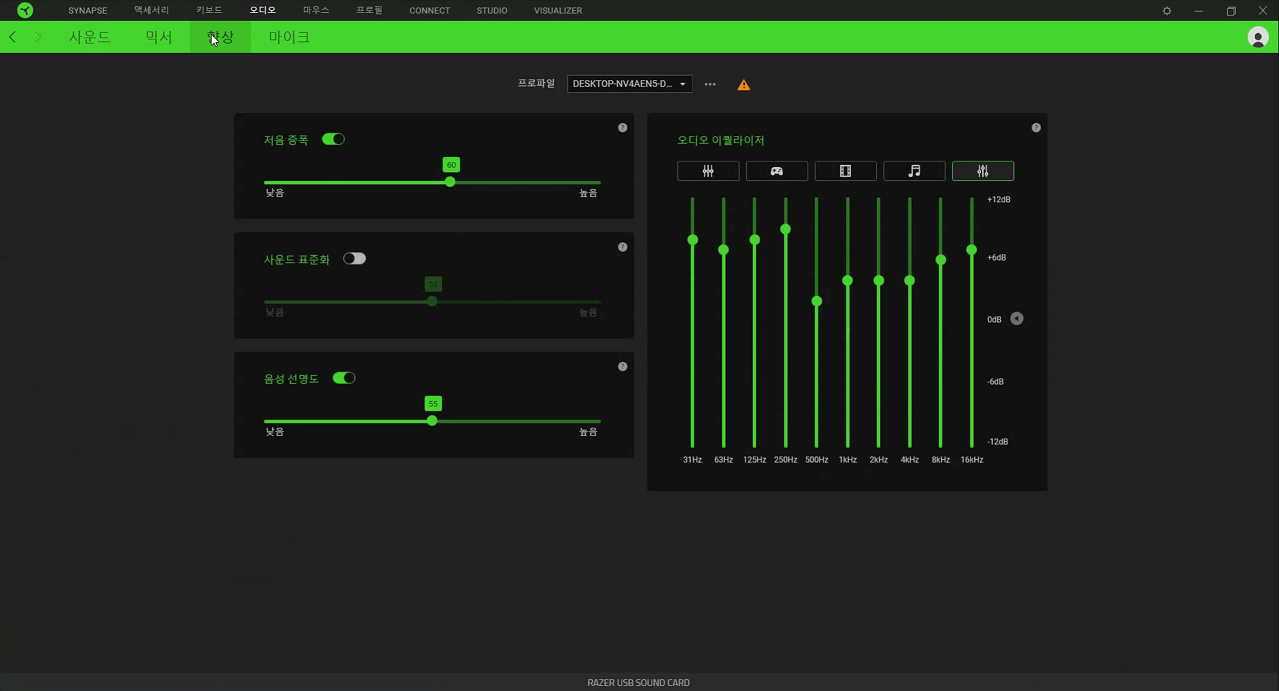Select the music note equalizer preset
Screen dimensions: 1279x691
(x=914, y=171)
